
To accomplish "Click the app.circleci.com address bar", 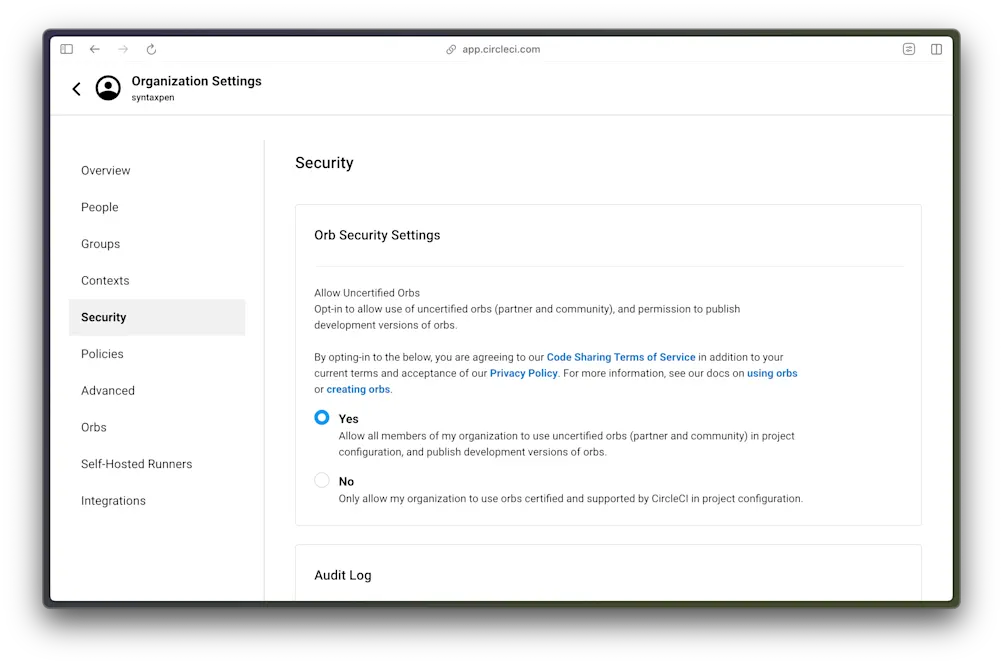I will [x=500, y=49].
